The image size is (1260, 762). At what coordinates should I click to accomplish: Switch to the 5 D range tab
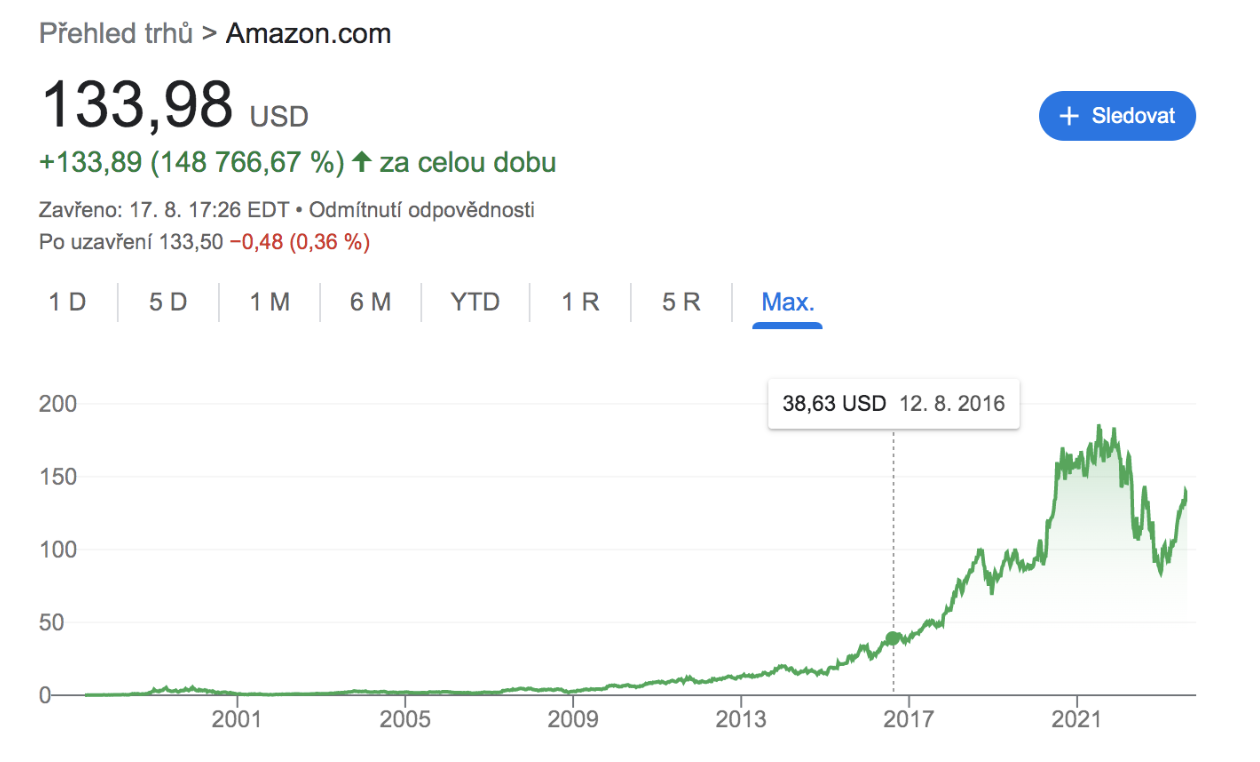(168, 302)
